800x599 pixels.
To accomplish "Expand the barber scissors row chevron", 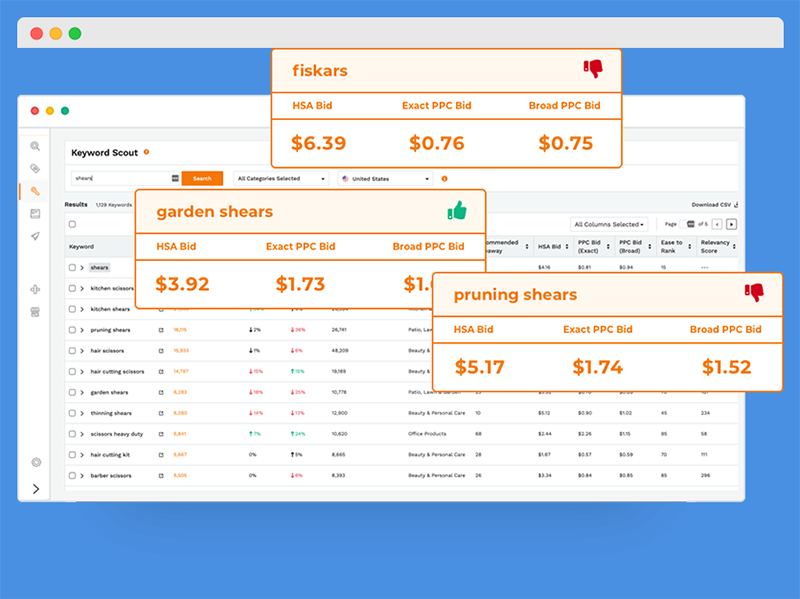I will (82, 476).
